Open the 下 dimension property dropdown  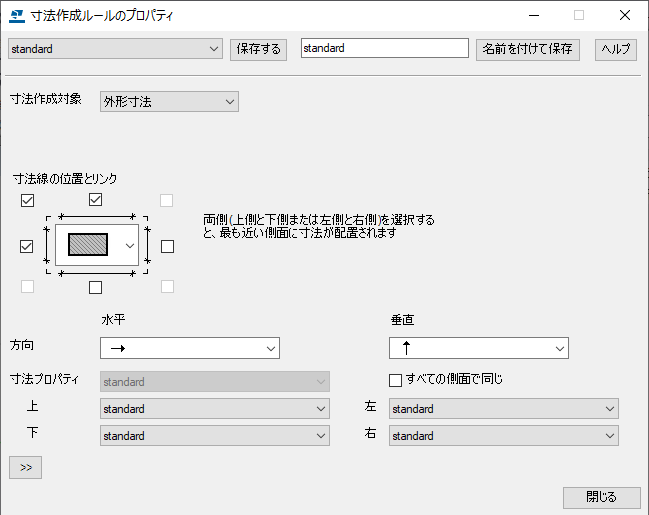pos(215,436)
